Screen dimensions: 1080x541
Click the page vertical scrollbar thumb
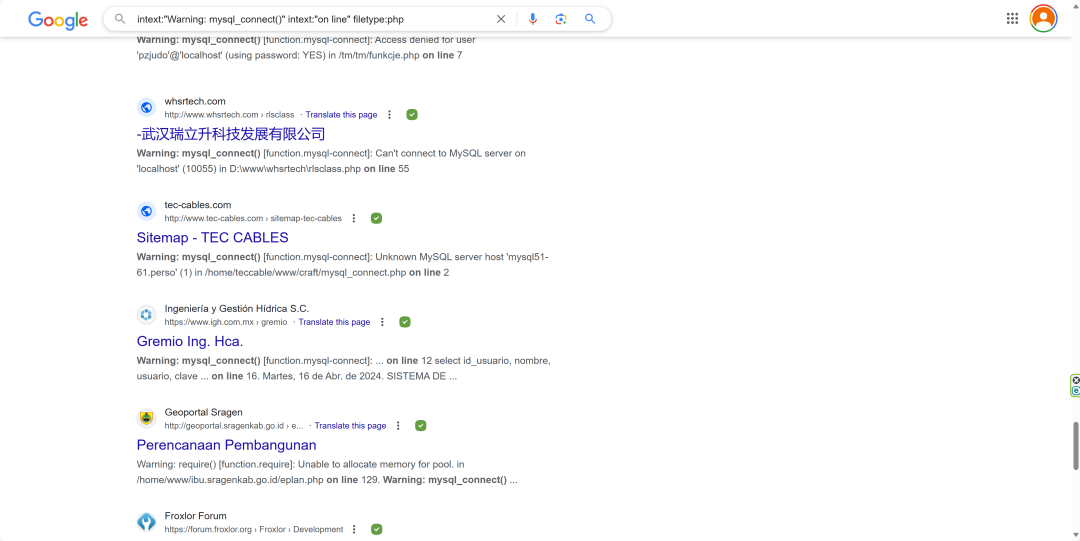click(x=1074, y=445)
